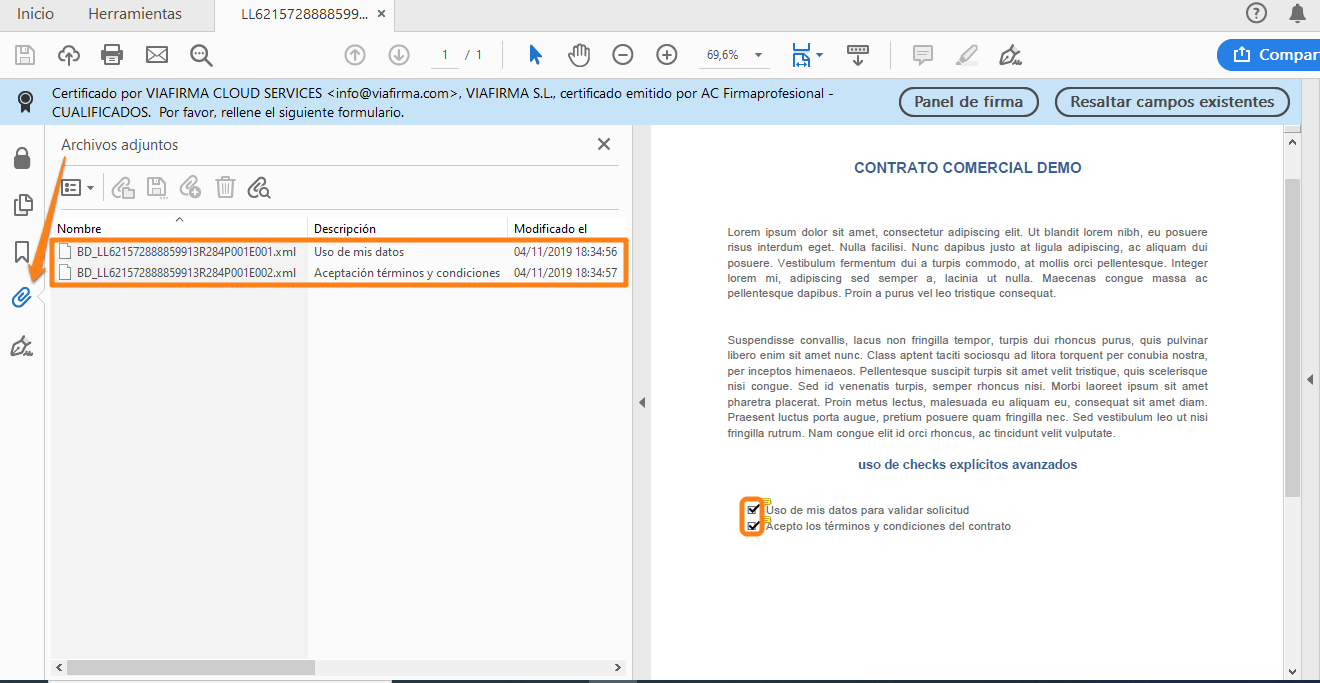Viewport: 1320px width, 683px height.
Task: Delete the attachment with trash icon
Action: [226, 187]
